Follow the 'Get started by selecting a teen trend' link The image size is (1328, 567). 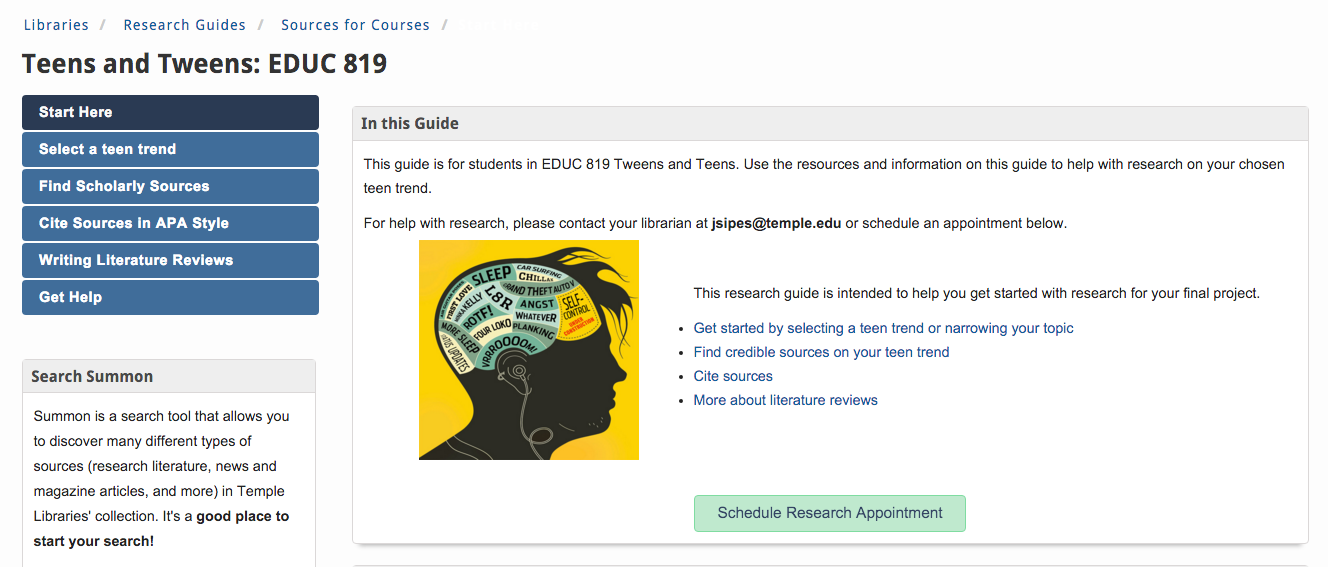point(883,328)
